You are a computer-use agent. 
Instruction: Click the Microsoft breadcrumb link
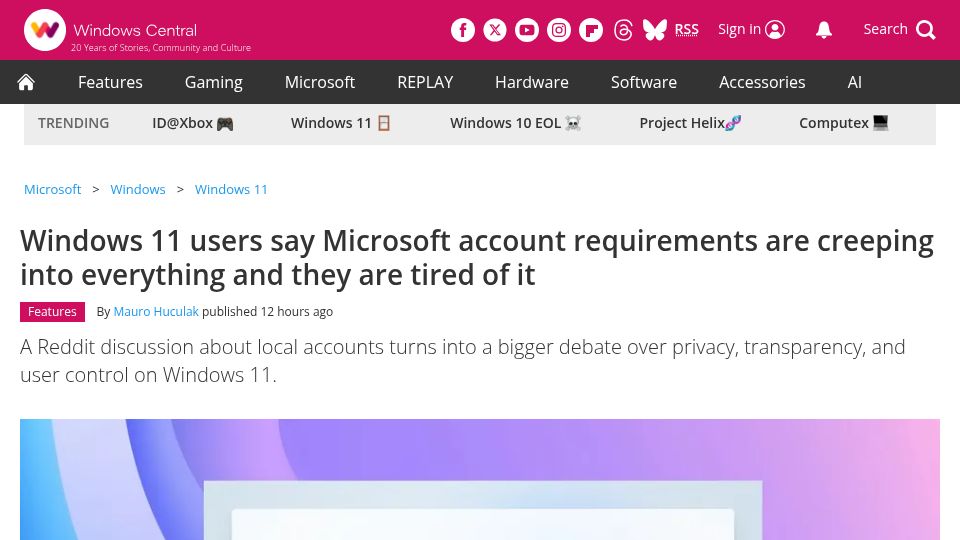(x=53, y=189)
